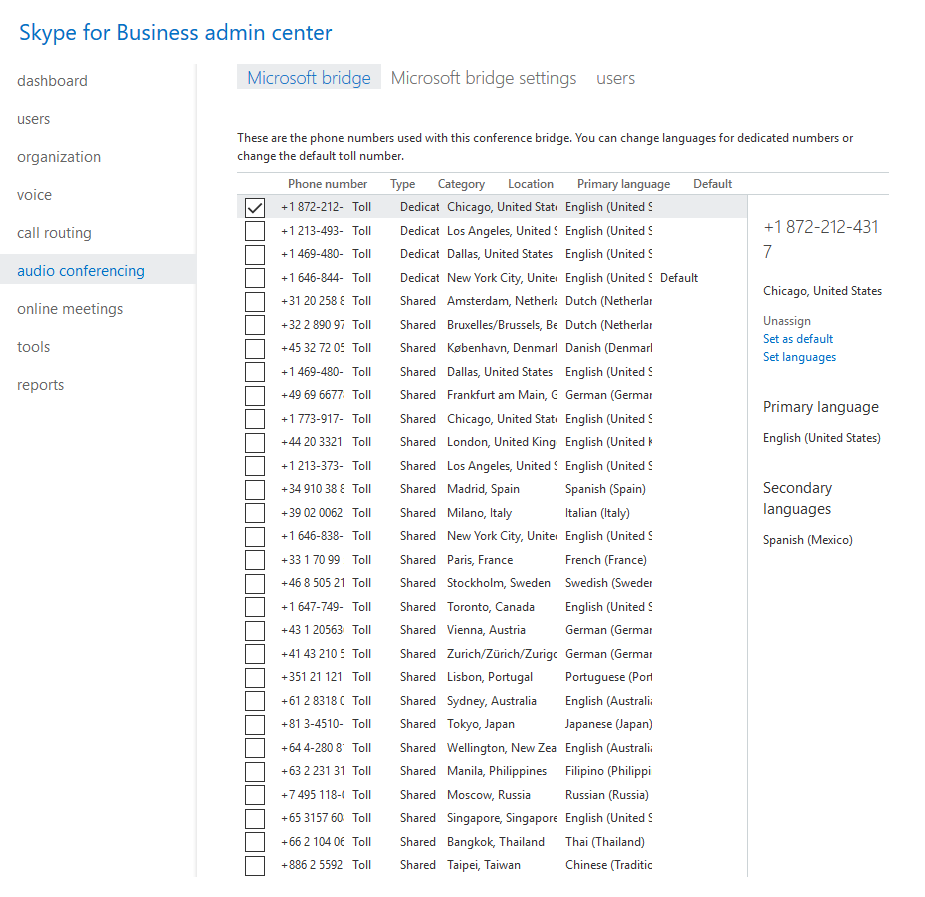Switch to the Microsoft bridge tab
The height and width of the screenshot is (897, 925).
click(x=309, y=78)
